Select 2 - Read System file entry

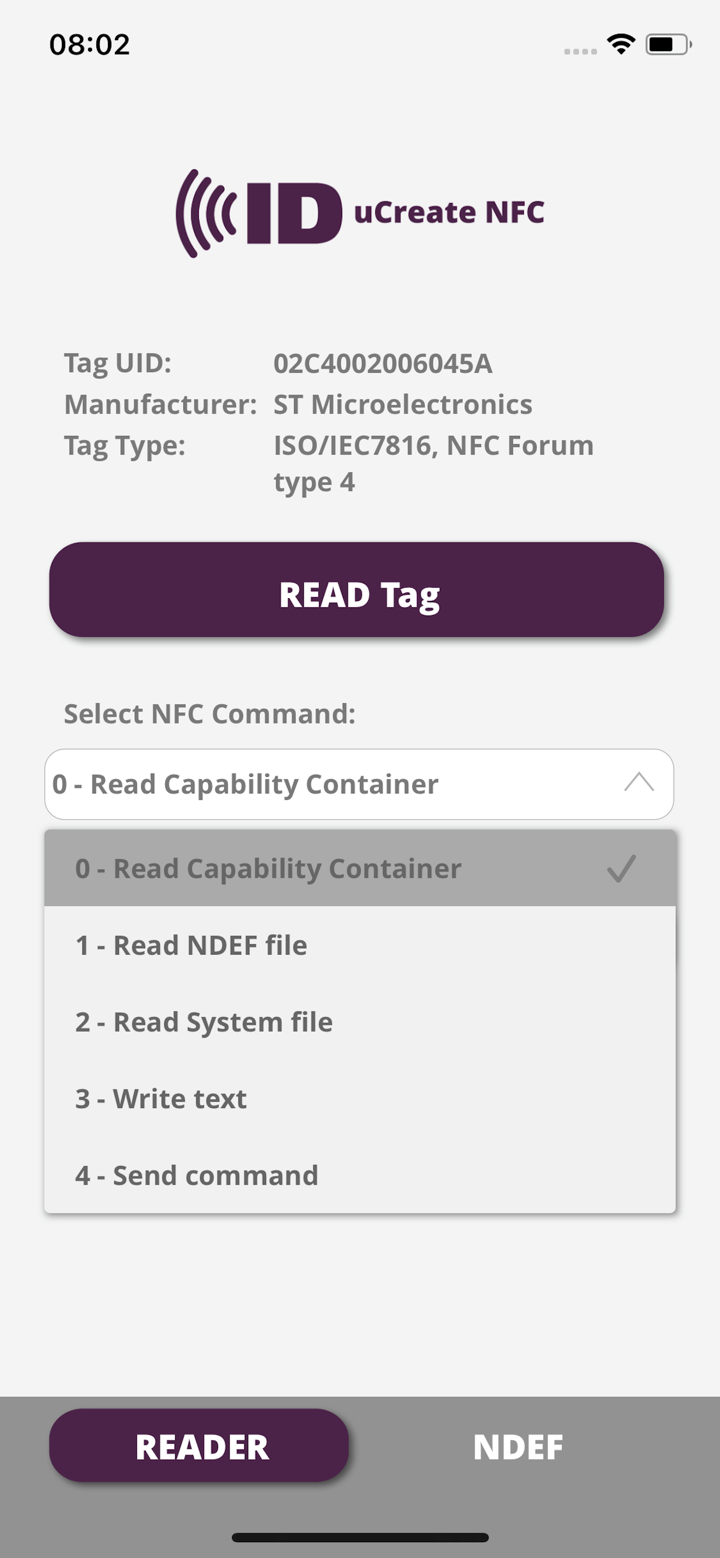pos(203,1021)
